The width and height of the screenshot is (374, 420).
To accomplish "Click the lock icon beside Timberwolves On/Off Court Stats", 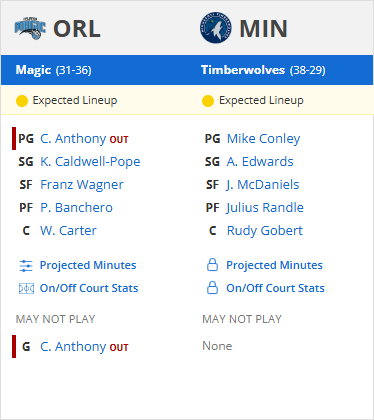I will 212,288.
